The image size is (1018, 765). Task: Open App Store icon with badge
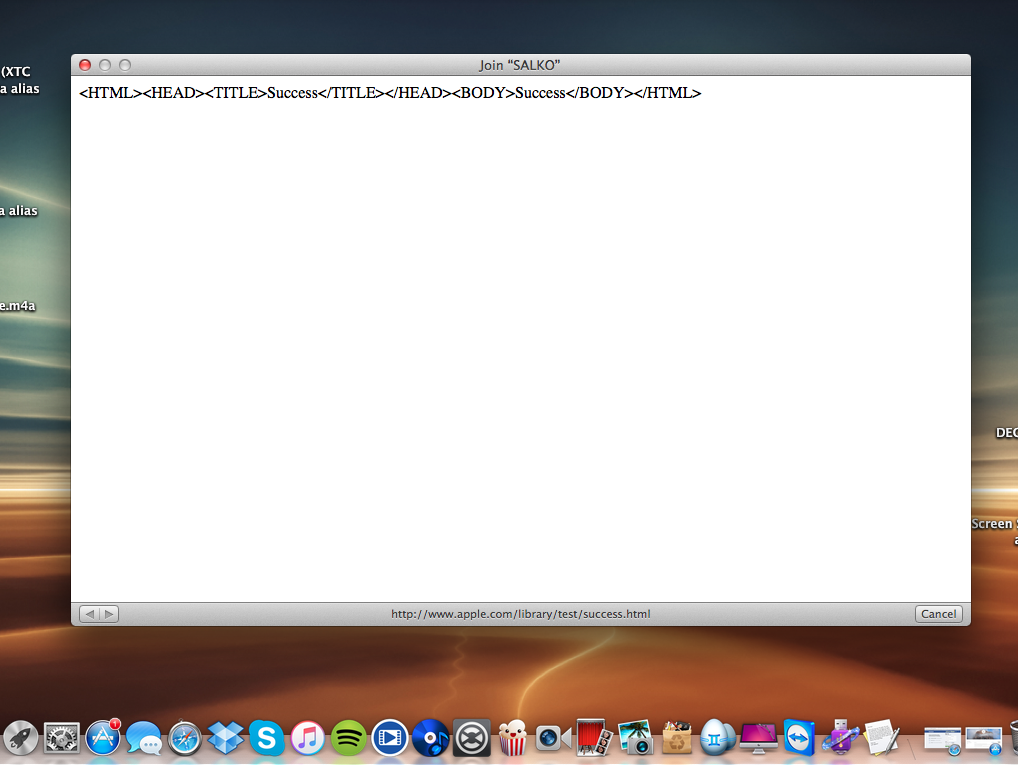(x=103, y=738)
